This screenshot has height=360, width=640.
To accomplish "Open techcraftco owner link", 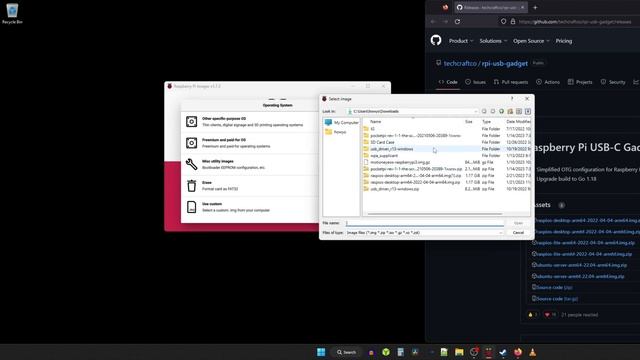I will click(460, 64).
